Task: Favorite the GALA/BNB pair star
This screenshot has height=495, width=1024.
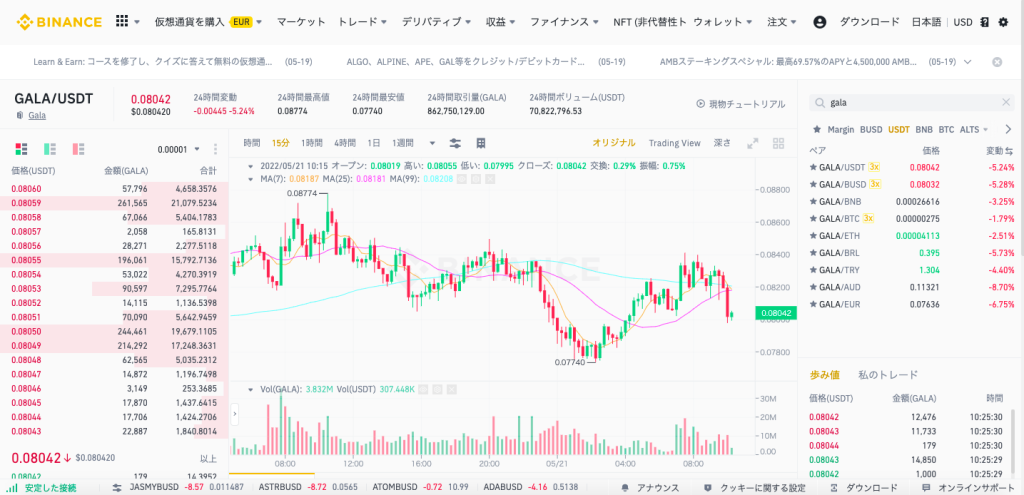Action: click(x=812, y=201)
